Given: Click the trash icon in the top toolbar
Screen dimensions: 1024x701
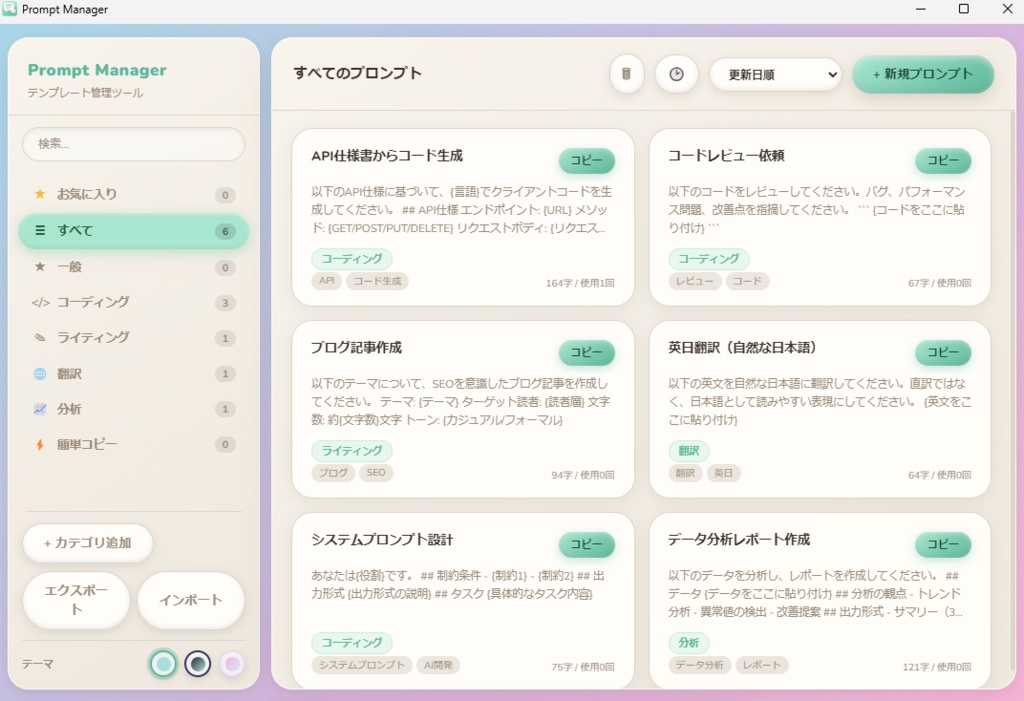Looking at the screenshot, I should pyautogui.click(x=627, y=74).
